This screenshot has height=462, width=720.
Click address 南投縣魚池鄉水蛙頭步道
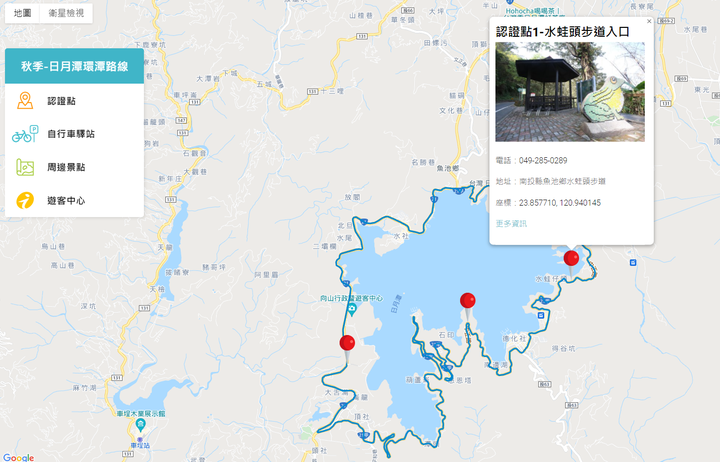coord(562,181)
